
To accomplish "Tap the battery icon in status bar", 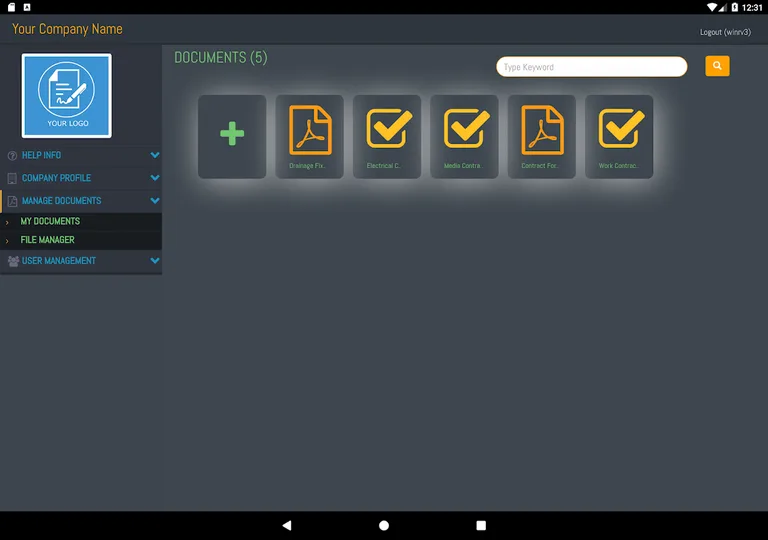I will [734, 7].
